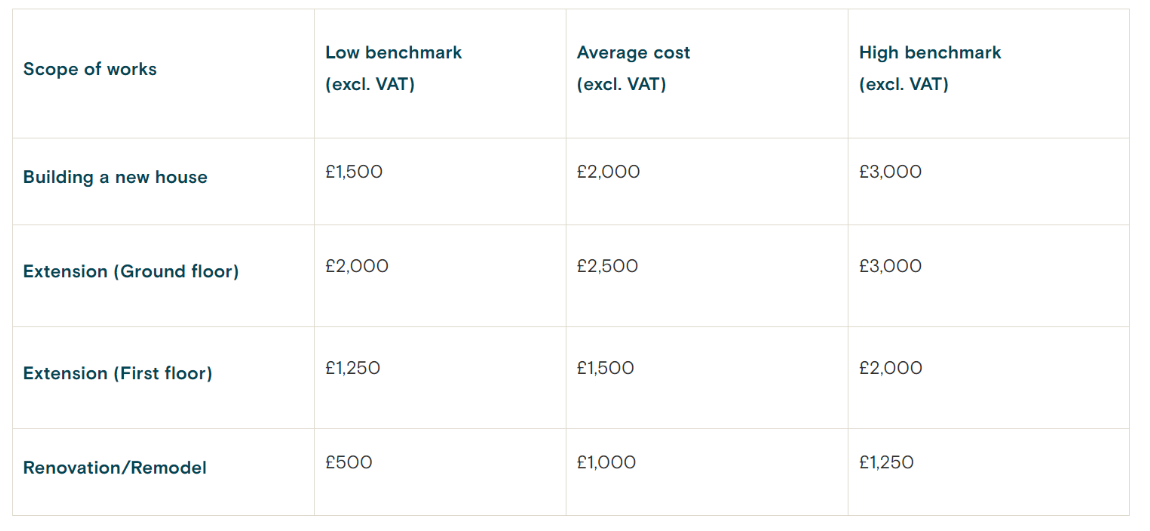Click renovation average cost £1,000
This screenshot has width=1150, height=531.
[x=606, y=463]
